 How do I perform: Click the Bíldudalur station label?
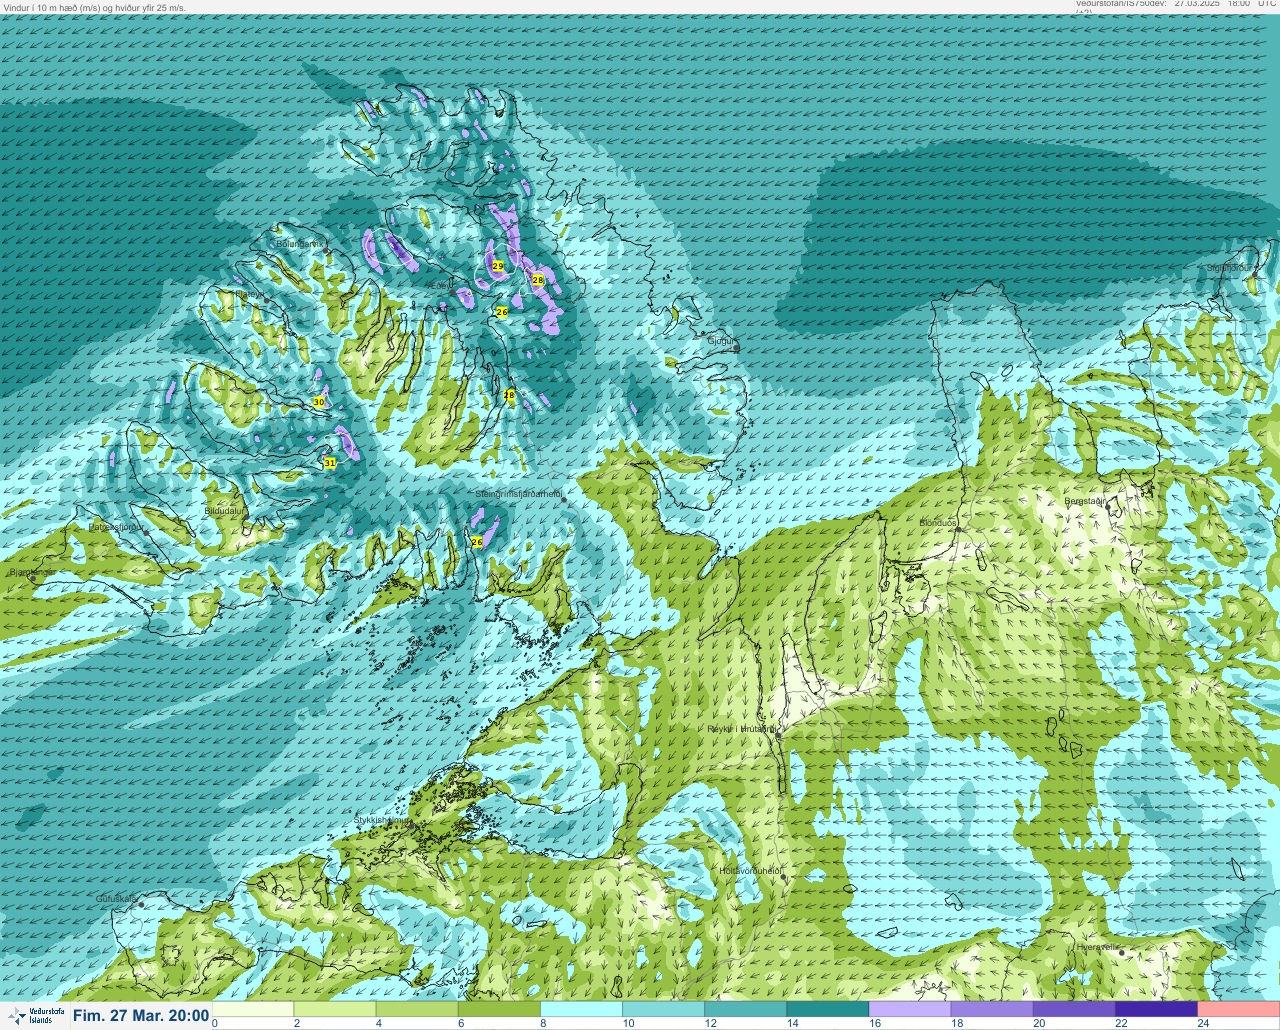(225, 510)
